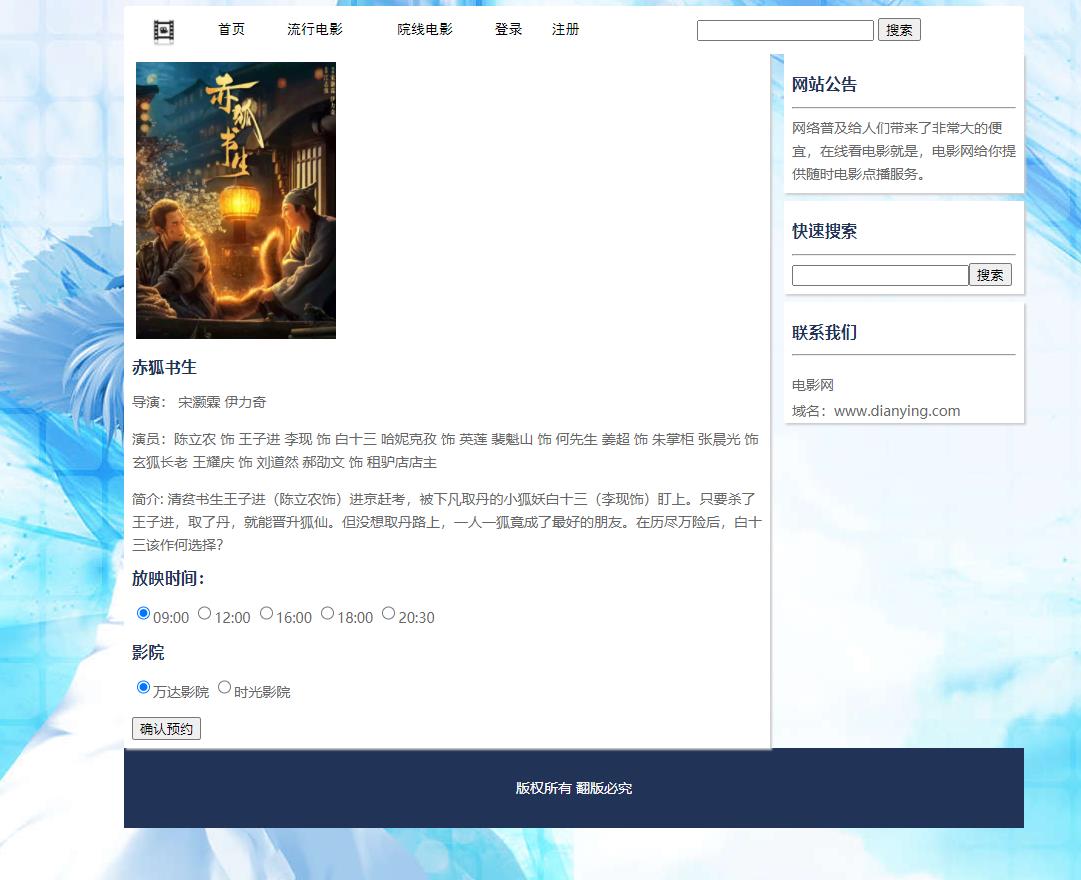Click the 搜索 button under 快速搜索

pyautogui.click(x=990, y=275)
